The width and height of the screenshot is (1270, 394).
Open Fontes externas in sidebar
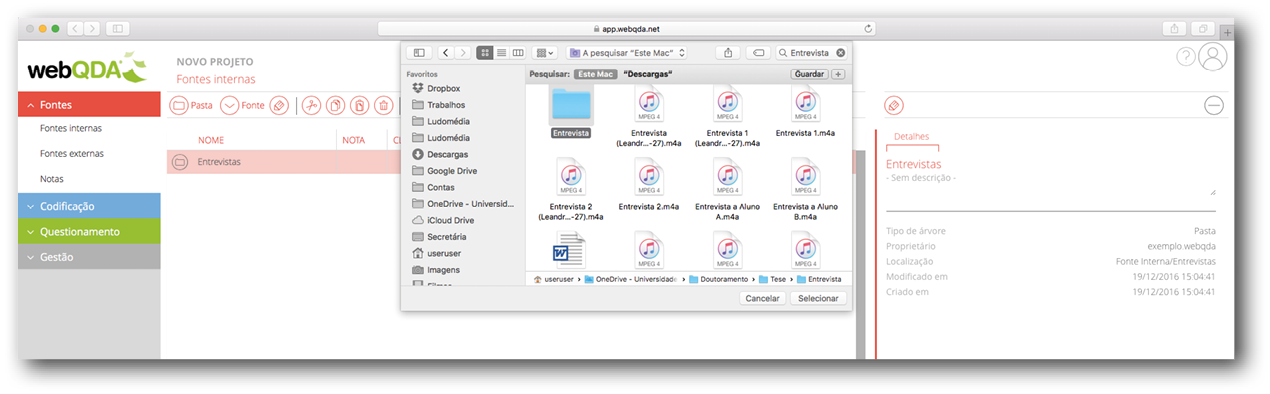pos(72,154)
